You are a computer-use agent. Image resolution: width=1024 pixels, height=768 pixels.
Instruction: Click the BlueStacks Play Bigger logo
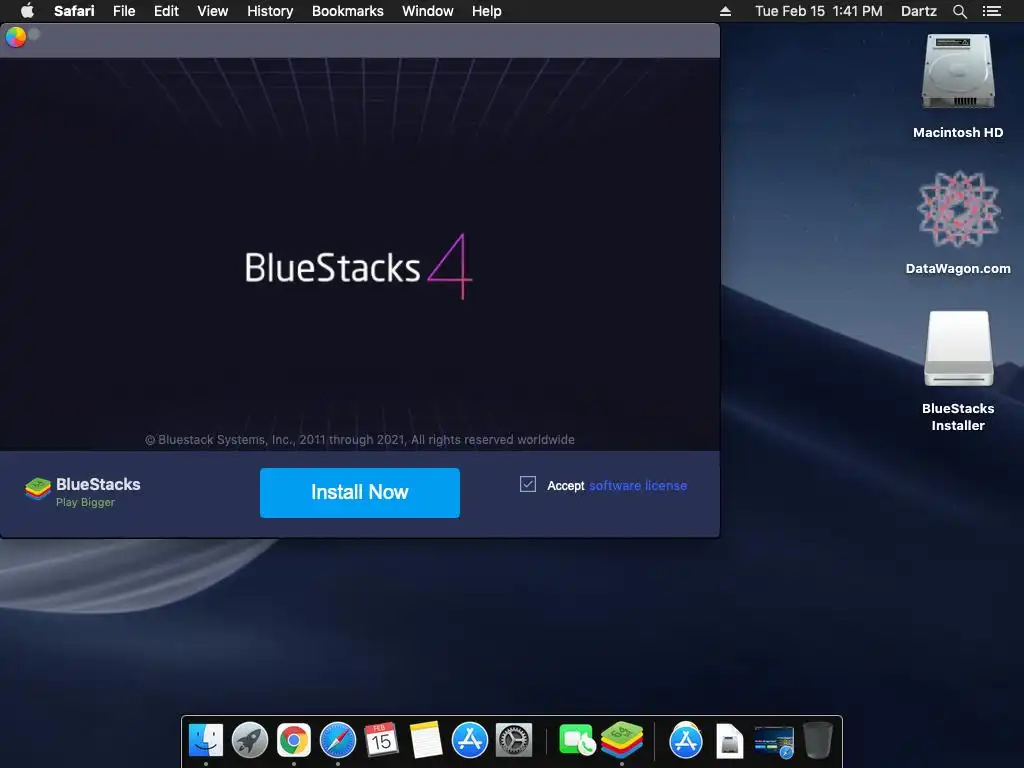83,492
